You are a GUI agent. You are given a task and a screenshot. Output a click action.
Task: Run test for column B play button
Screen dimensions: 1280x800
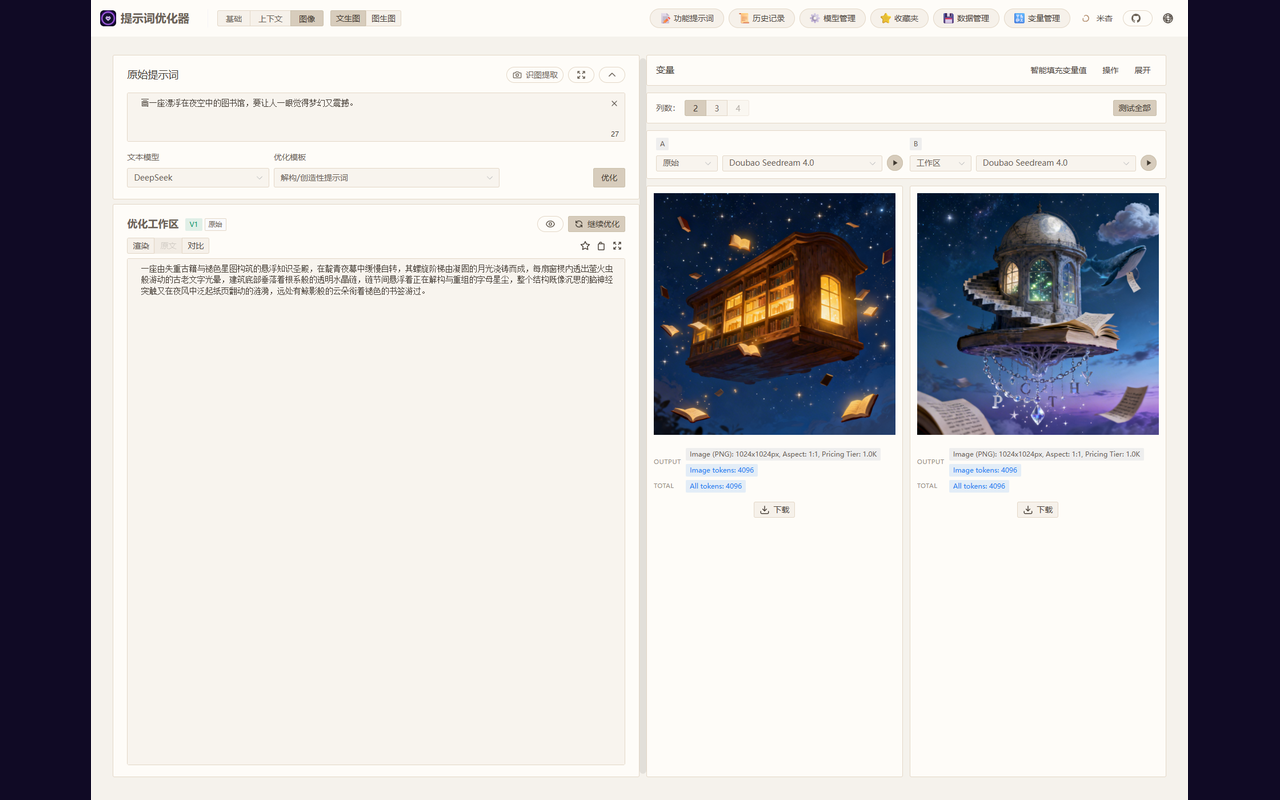click(x=1149, y=163)
